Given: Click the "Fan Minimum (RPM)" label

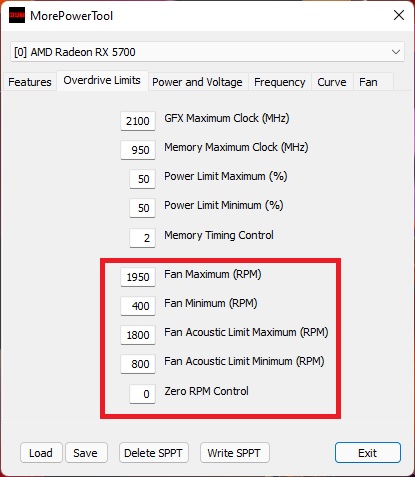Looking at the screenshot, I should pos(211,303).
